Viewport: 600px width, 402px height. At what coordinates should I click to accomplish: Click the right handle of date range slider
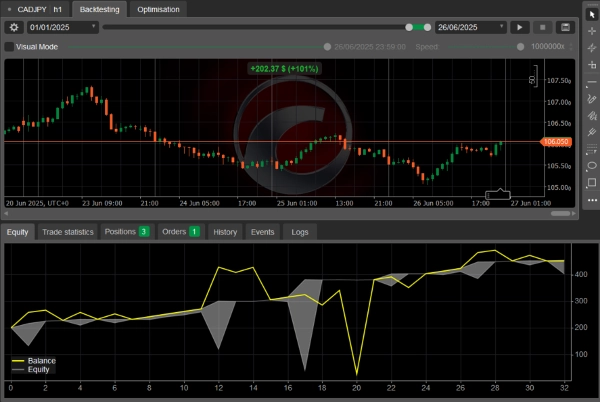click(x=427, y=27)
